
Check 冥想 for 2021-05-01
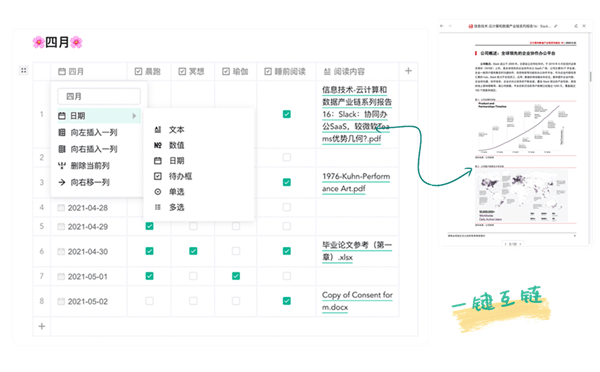(x=193, y=276)
